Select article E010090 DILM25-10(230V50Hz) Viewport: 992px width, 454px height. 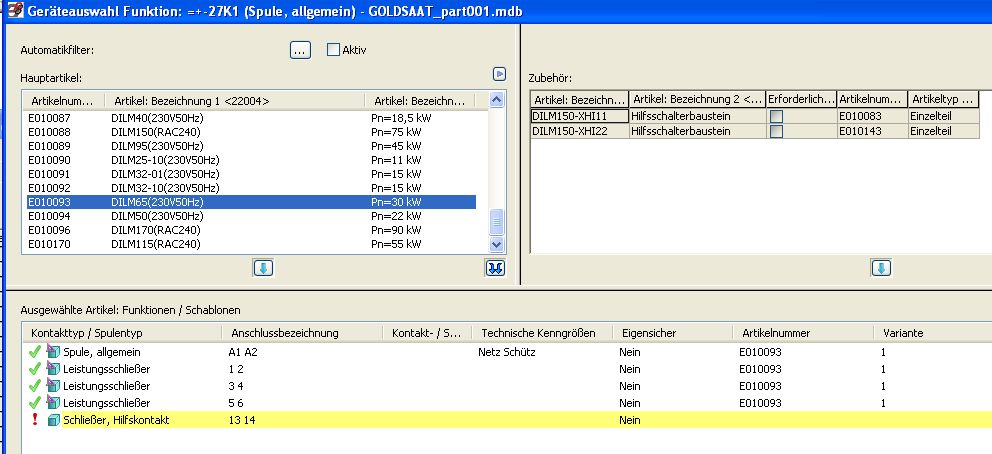(251, 160)
